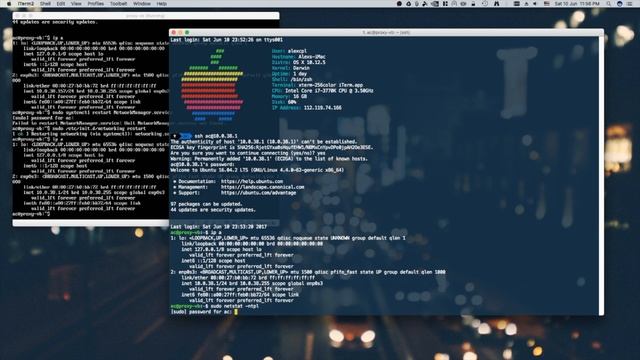Open the iTerm2 application menu
This screenshot has height=360, width=640.
point(26,4)
